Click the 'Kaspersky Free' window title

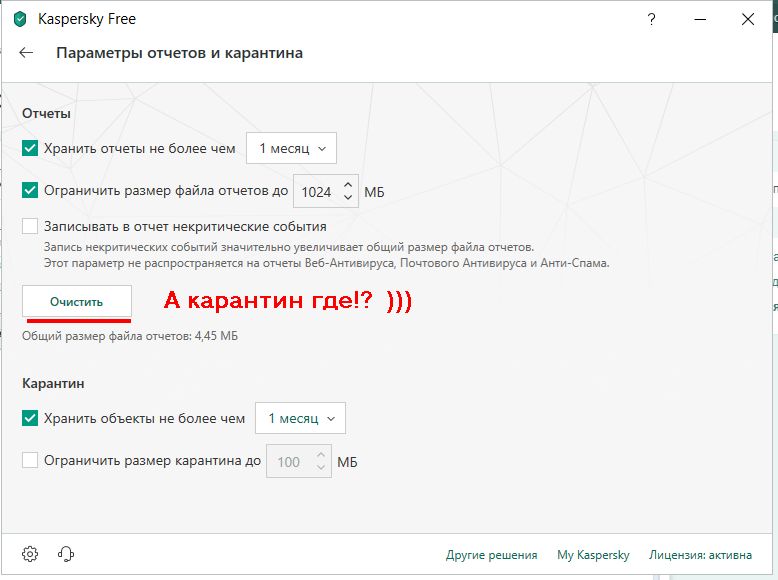(x=87, y=19)
